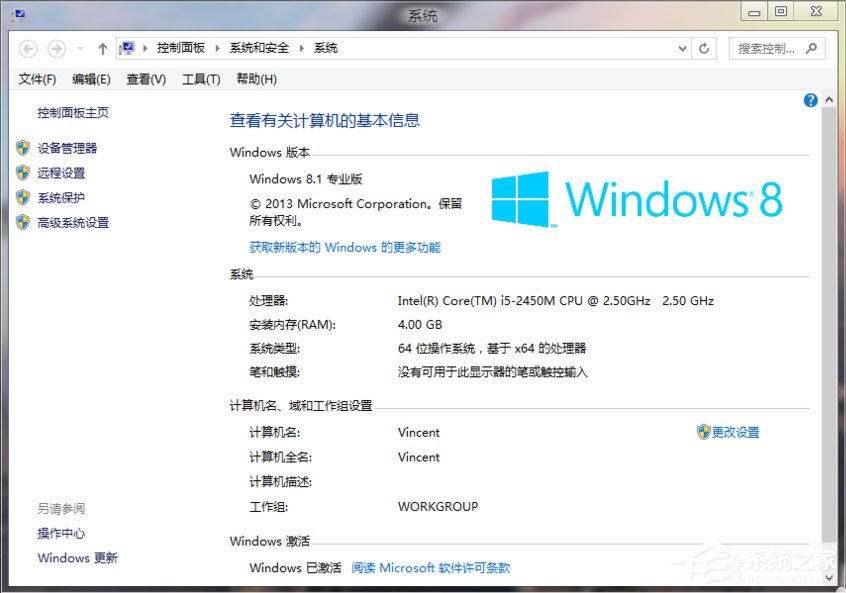Open the 查看(V) menu
This screenshot has height=593, width=846.
tap(144, 79)
